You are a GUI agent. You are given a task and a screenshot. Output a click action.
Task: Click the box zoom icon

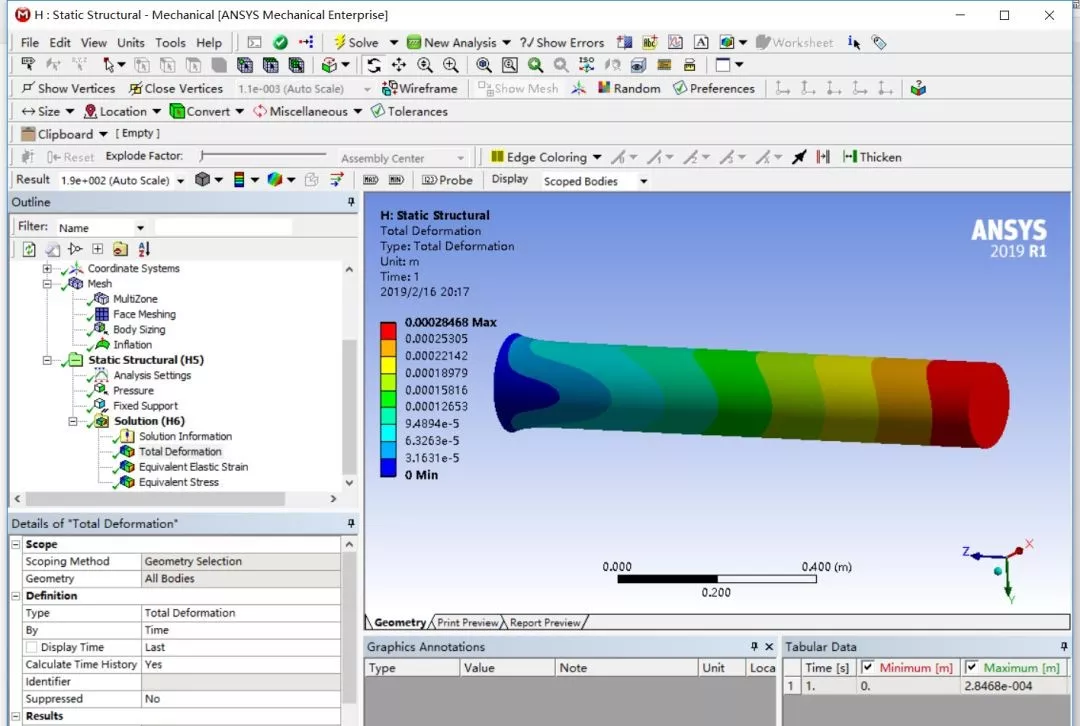pos(510,65)
